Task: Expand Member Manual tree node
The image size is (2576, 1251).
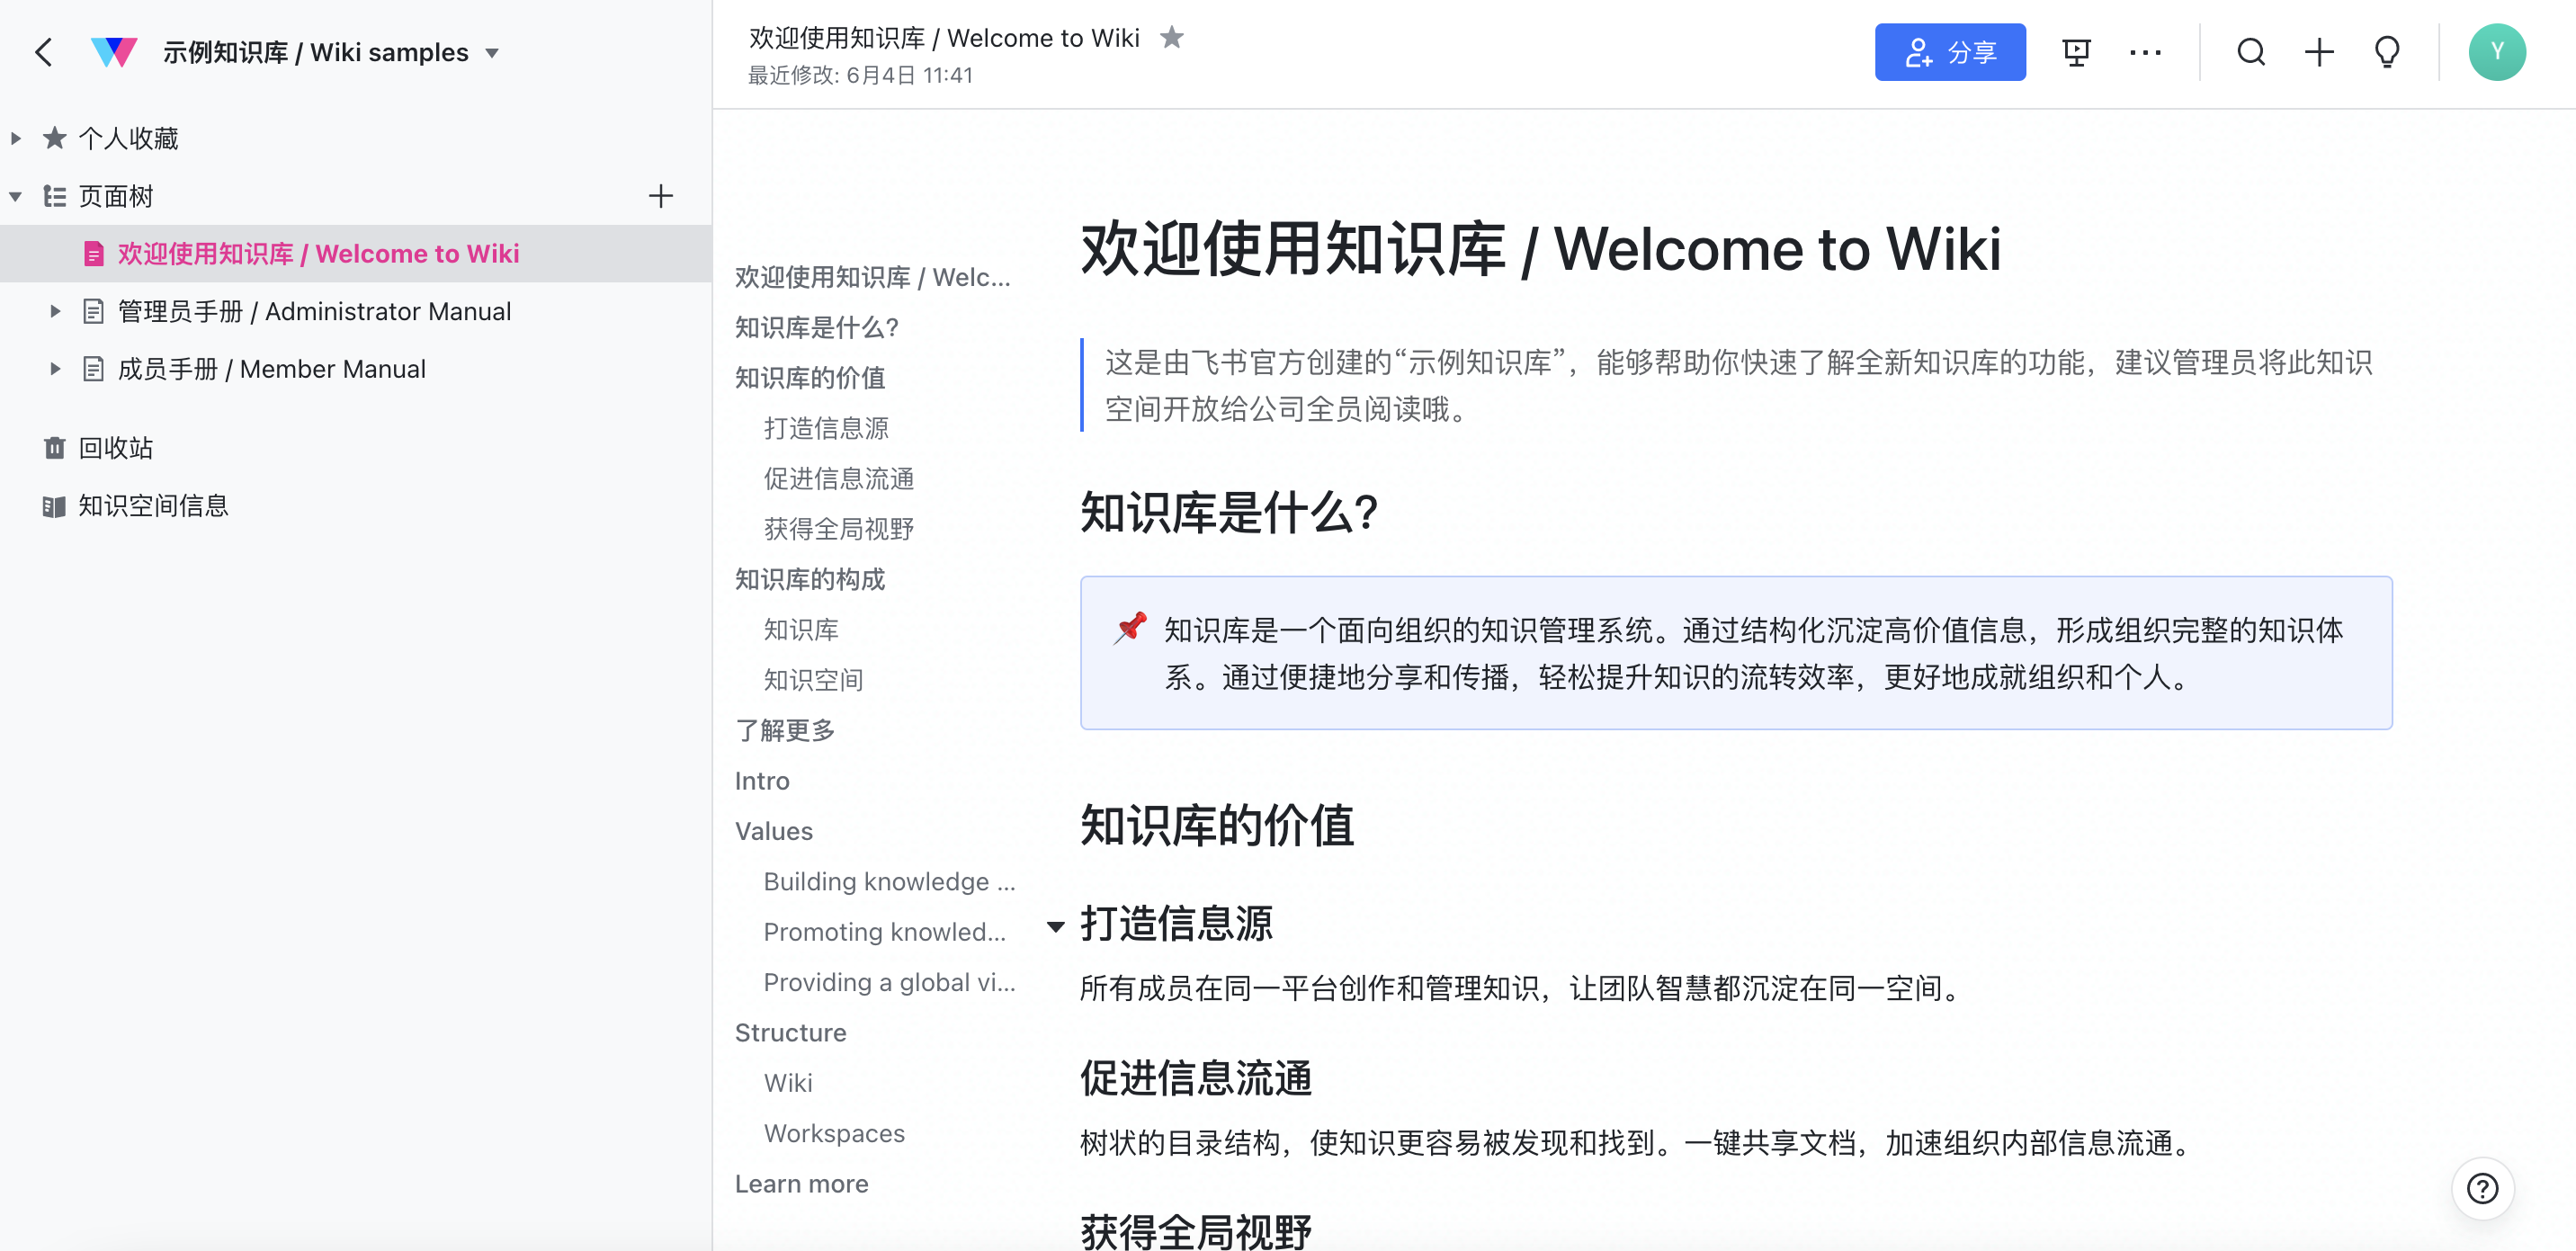Action: pos(55,369)
